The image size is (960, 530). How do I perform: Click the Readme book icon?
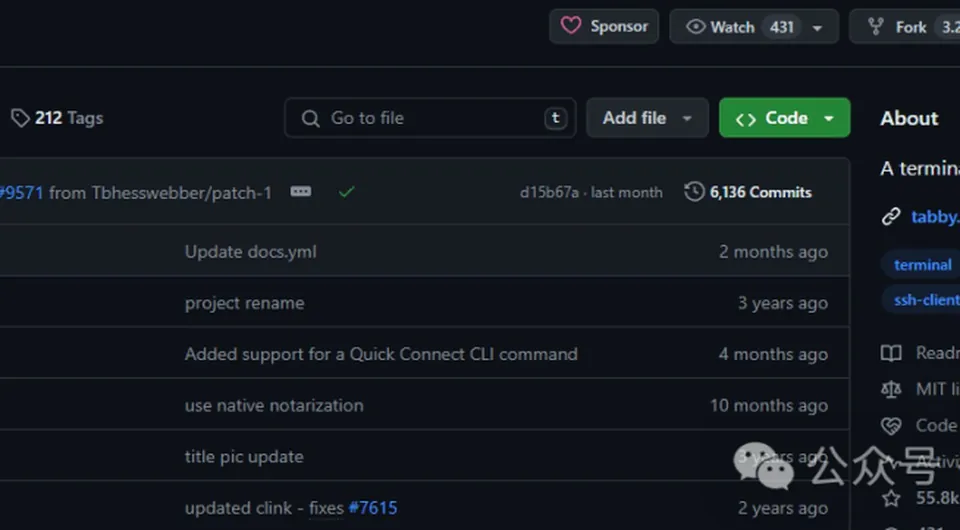point(891,353)
